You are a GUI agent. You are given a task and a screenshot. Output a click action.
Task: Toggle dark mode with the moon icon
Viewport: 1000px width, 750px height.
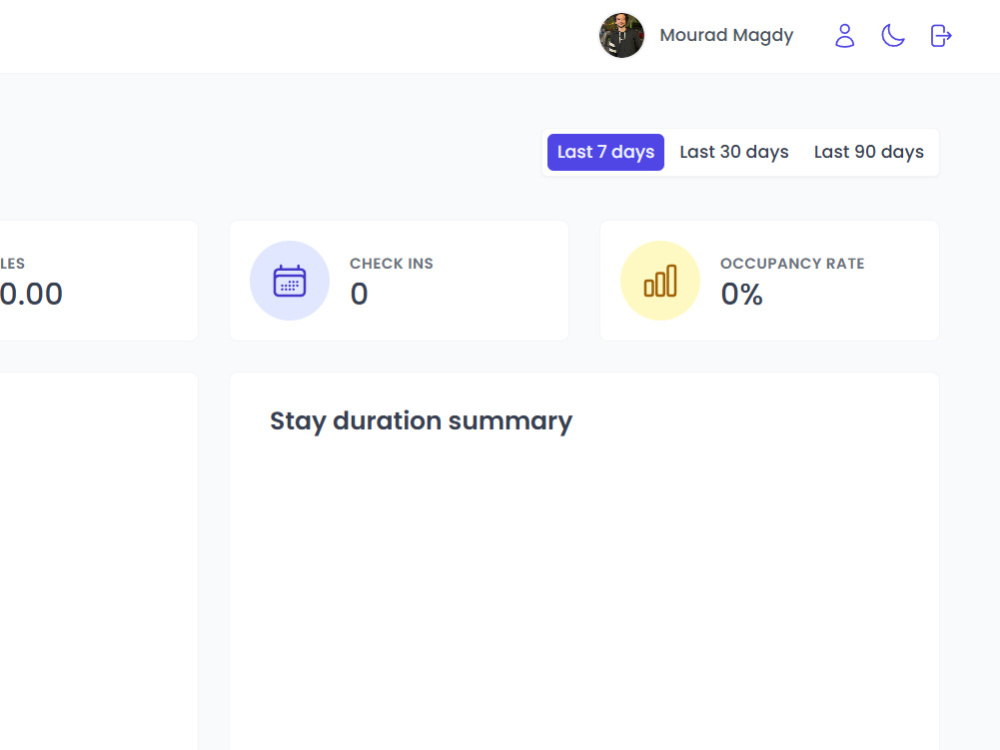tap(893, 36)
